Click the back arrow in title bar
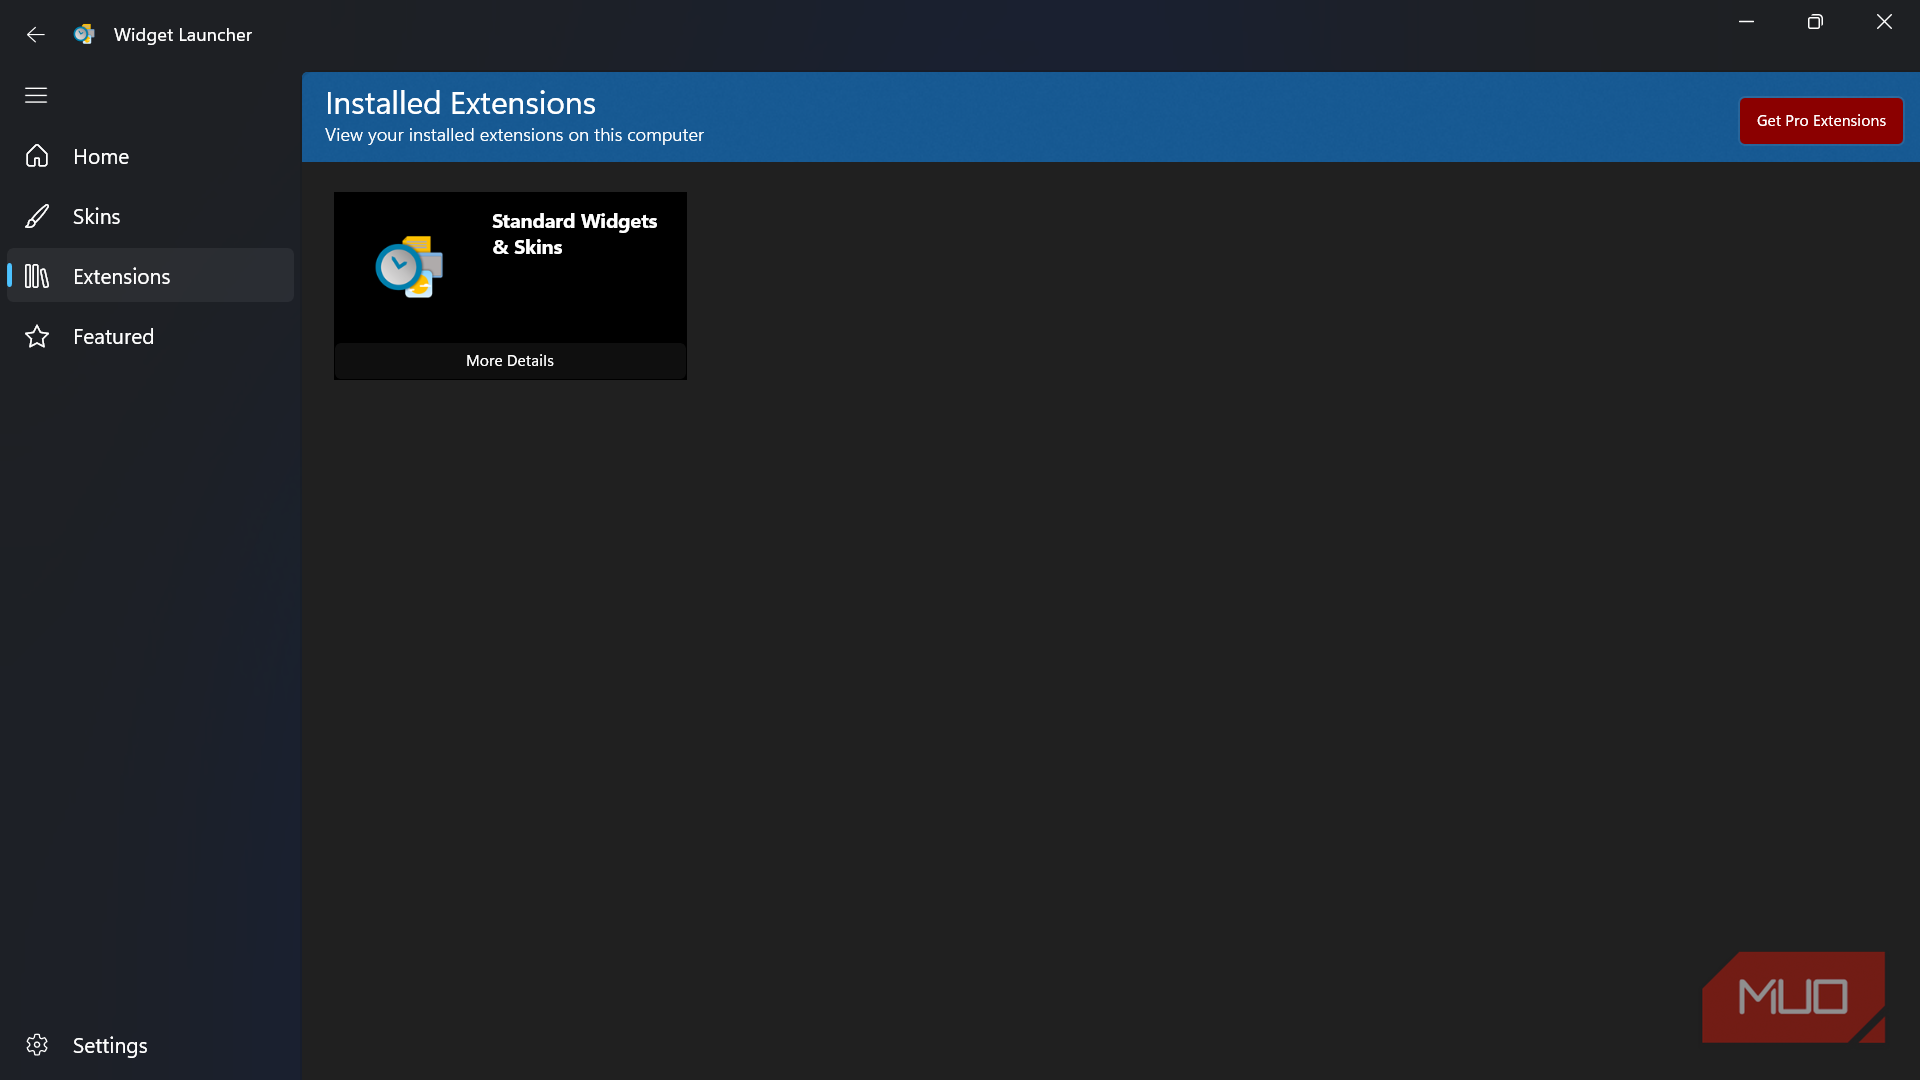Viewport: 1920px width, 1080px height. click(x=36, y=34)
